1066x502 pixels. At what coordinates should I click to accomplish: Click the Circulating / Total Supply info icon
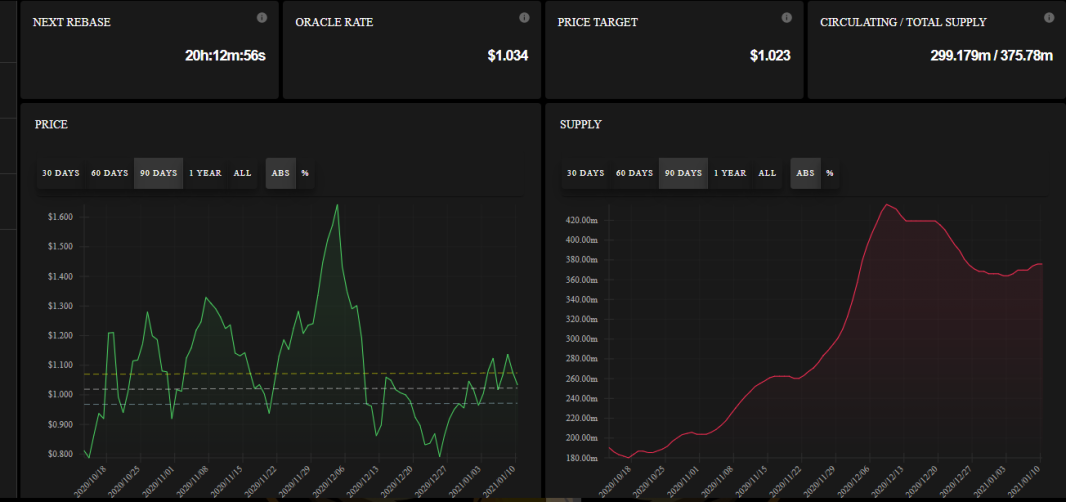point(1049,18)
